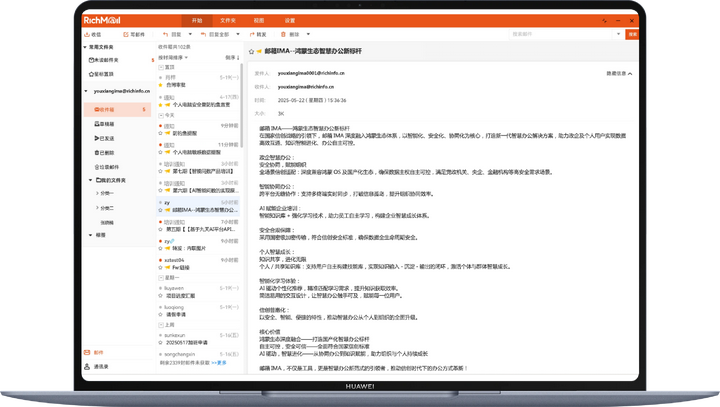Forward the message with 转发 button
This screenshot has width=720, height=407.
258,34
